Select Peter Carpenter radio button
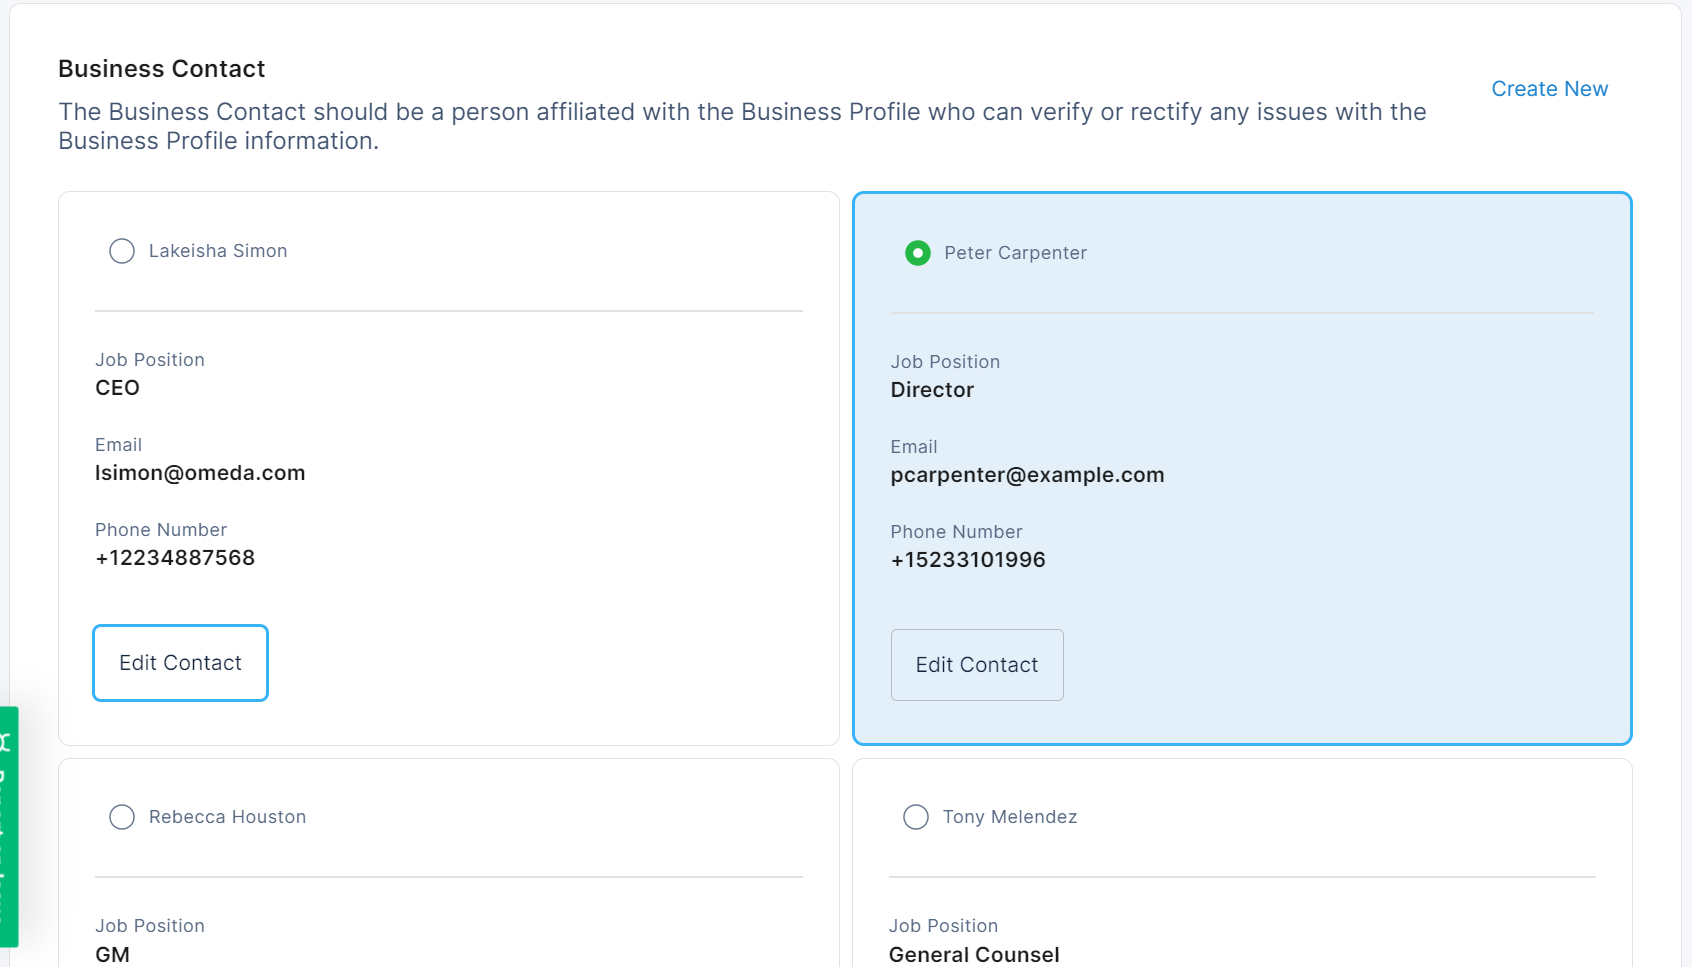Screen dimensions: 1692x967 click(917, 253)
